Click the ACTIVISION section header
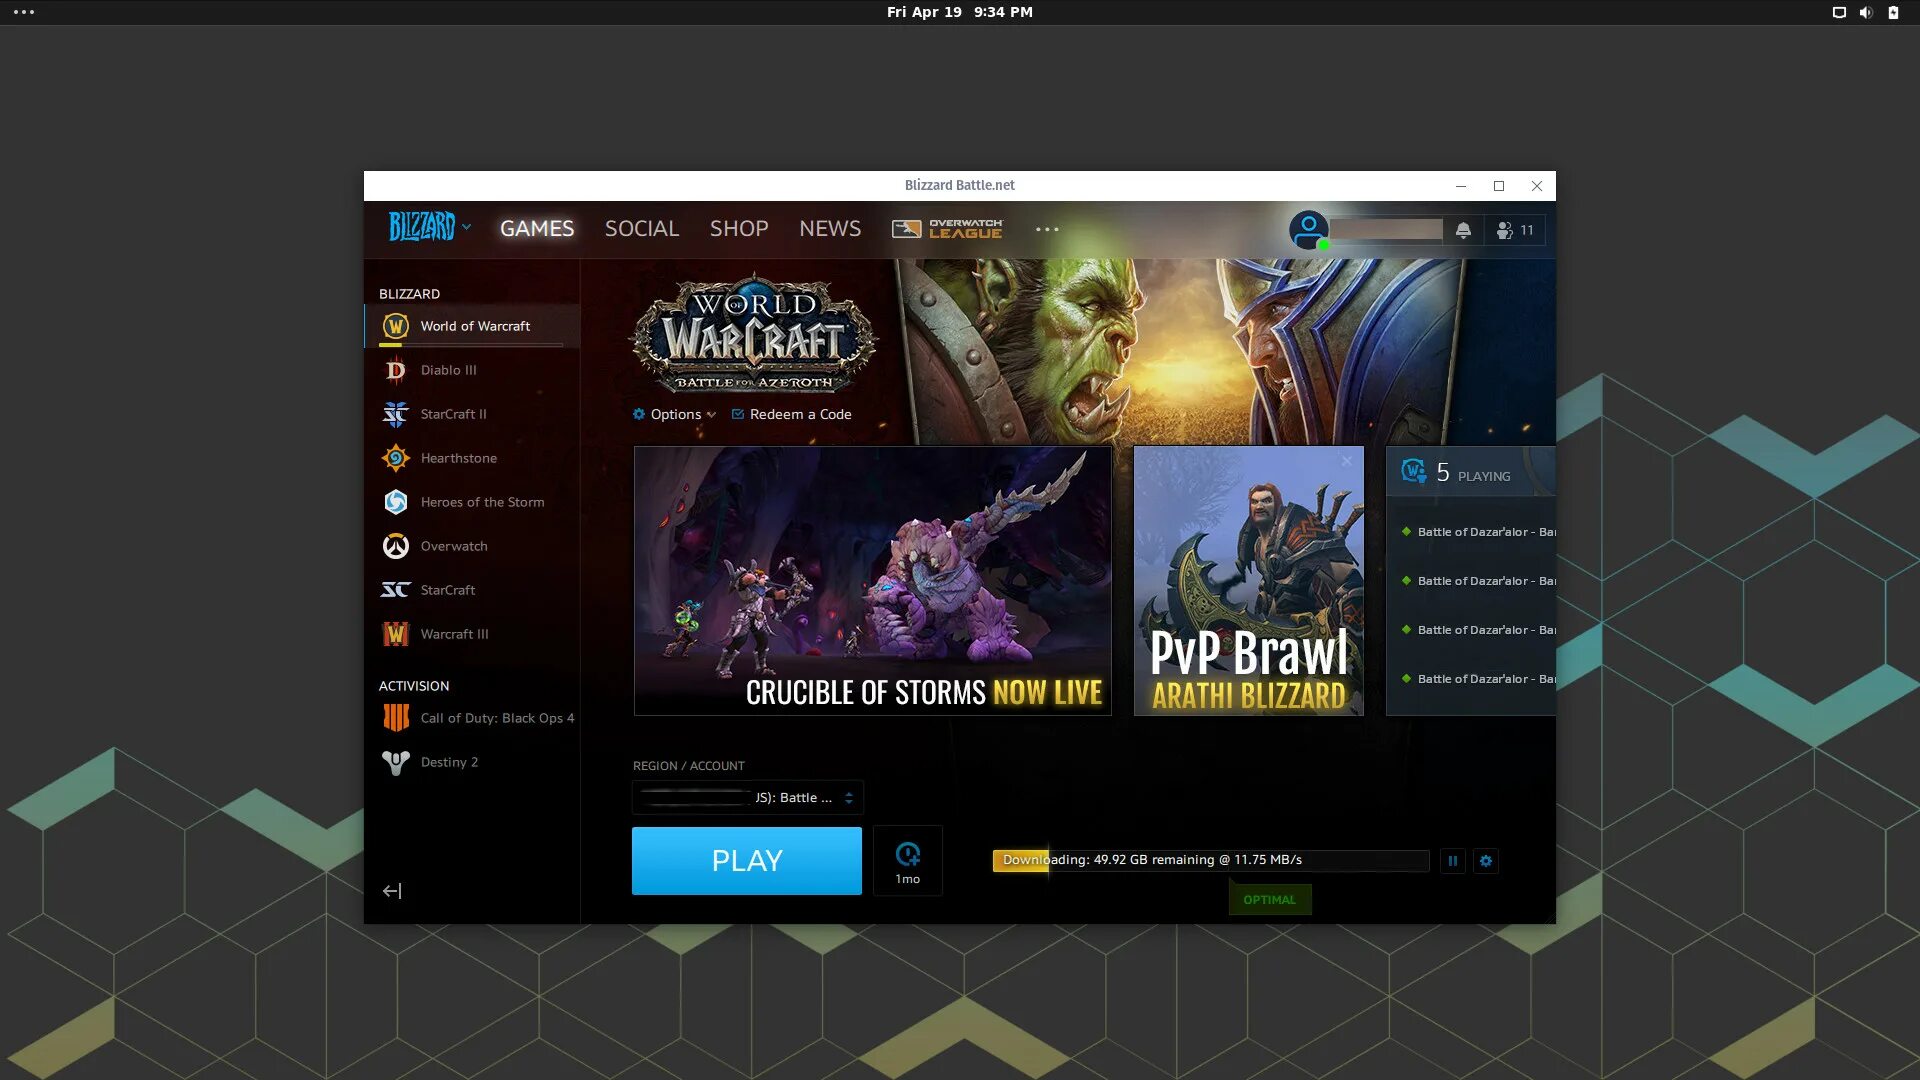Screen dimensions: 1920x1080 414,686
